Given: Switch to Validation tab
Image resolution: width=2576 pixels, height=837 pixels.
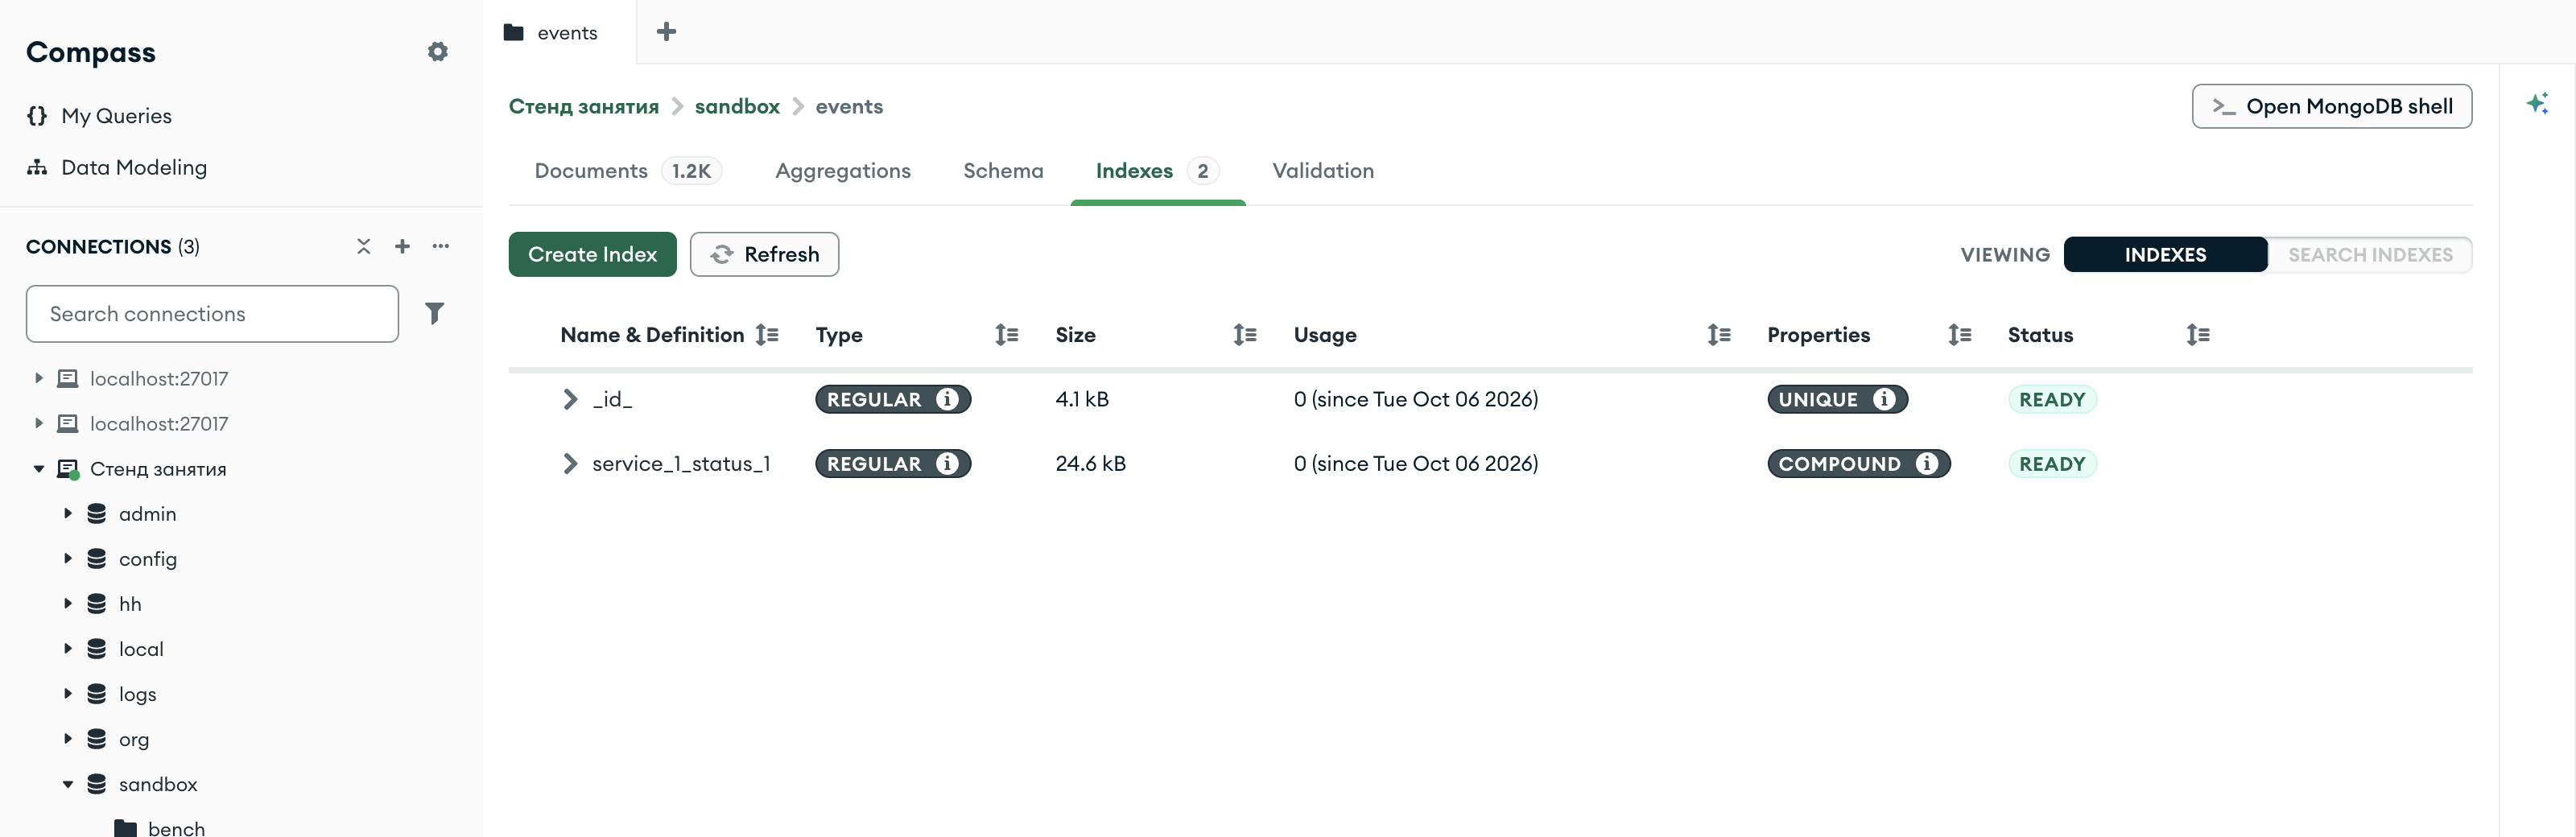Looking at the screenshot, I should click(x=1323, y=171).
